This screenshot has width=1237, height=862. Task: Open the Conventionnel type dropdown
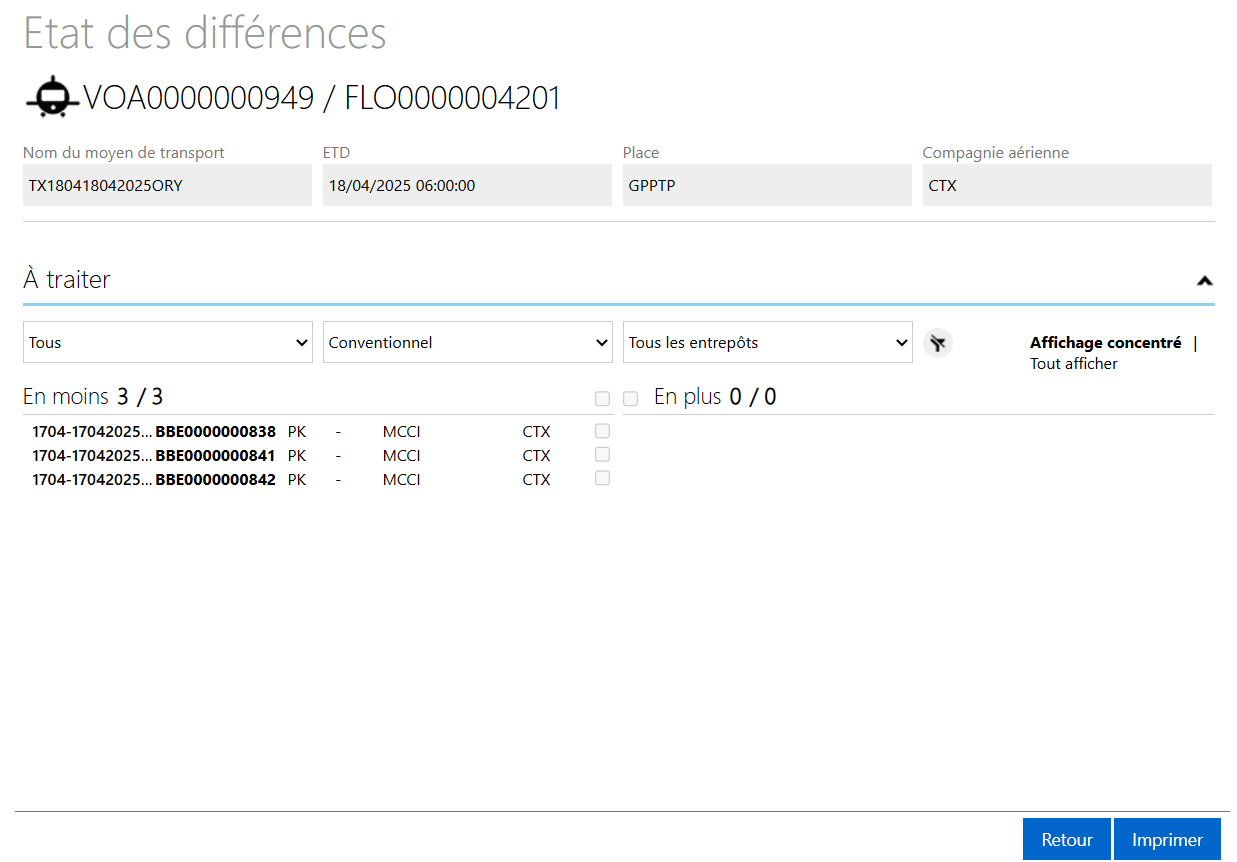(467, 342)
